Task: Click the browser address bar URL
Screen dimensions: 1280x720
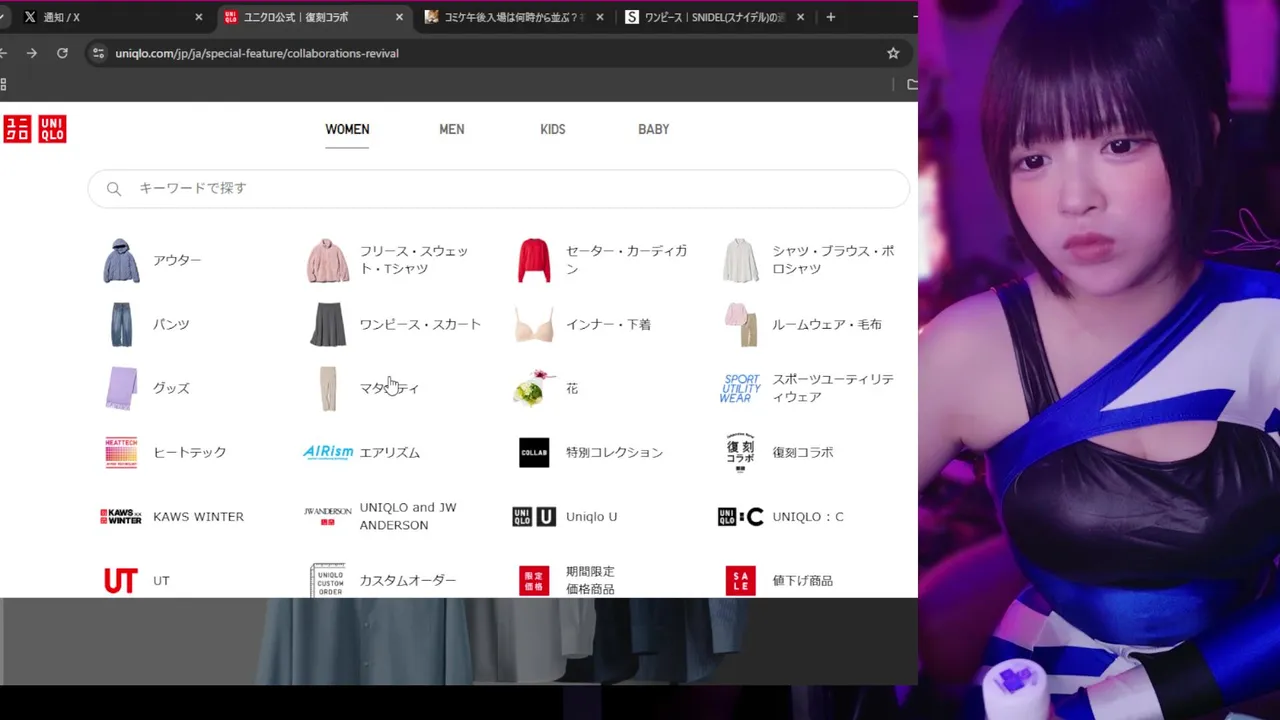Action: [x=257, y=53]
